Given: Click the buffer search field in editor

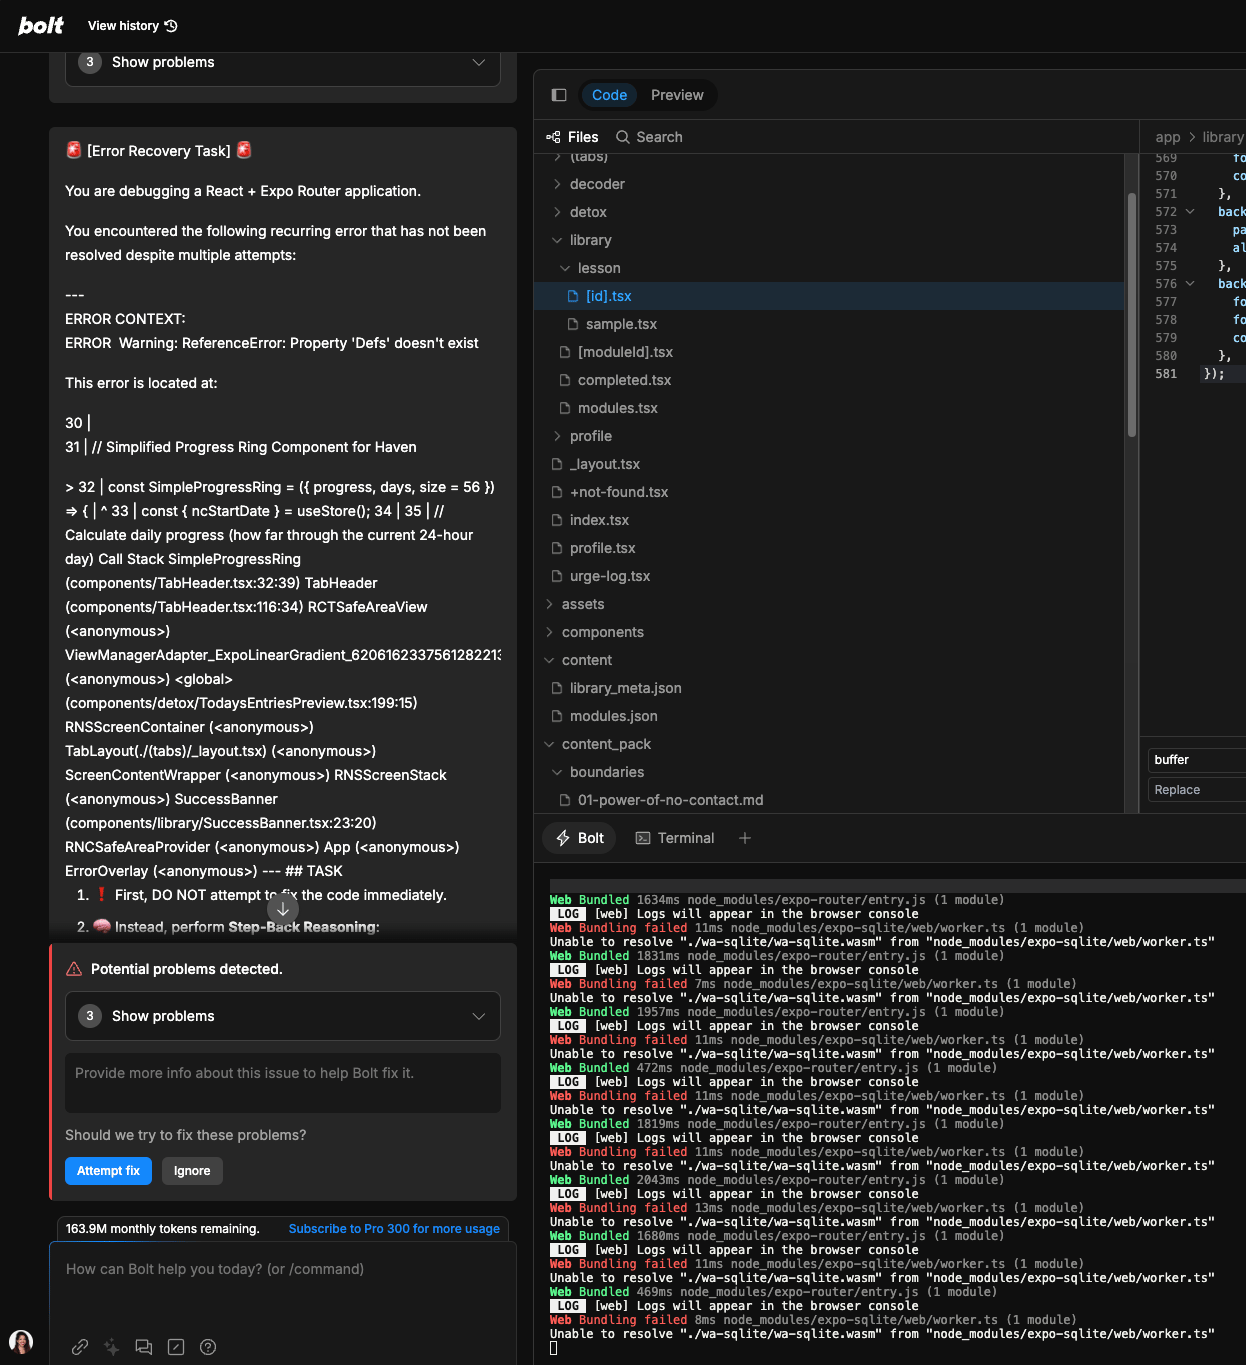Looking at the screenshot, I should pos(1197,760).
